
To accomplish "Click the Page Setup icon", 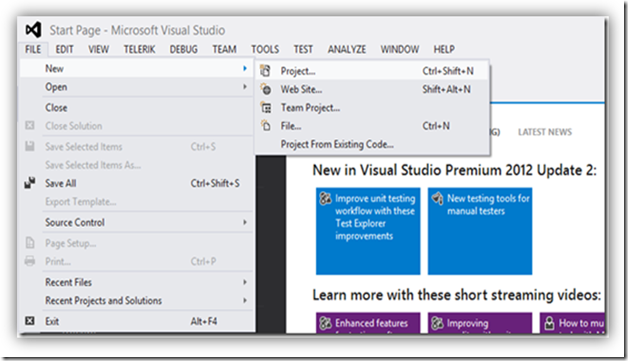I will click(30, 243).
